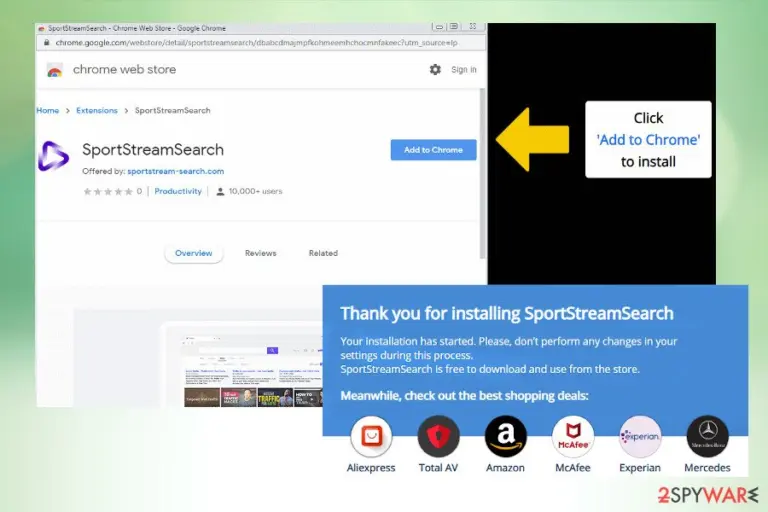Open the settings gear in Chrome Web Store

435,70
